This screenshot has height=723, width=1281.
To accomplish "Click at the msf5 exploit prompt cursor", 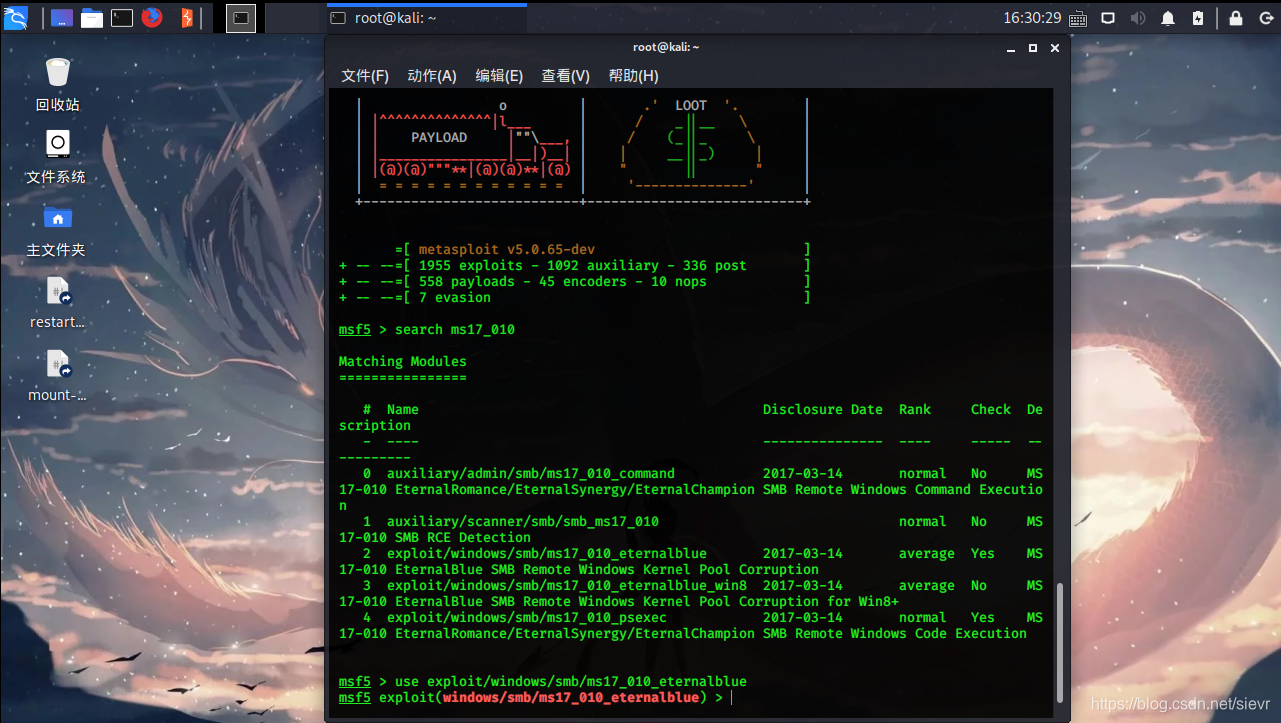I will 732,698.
